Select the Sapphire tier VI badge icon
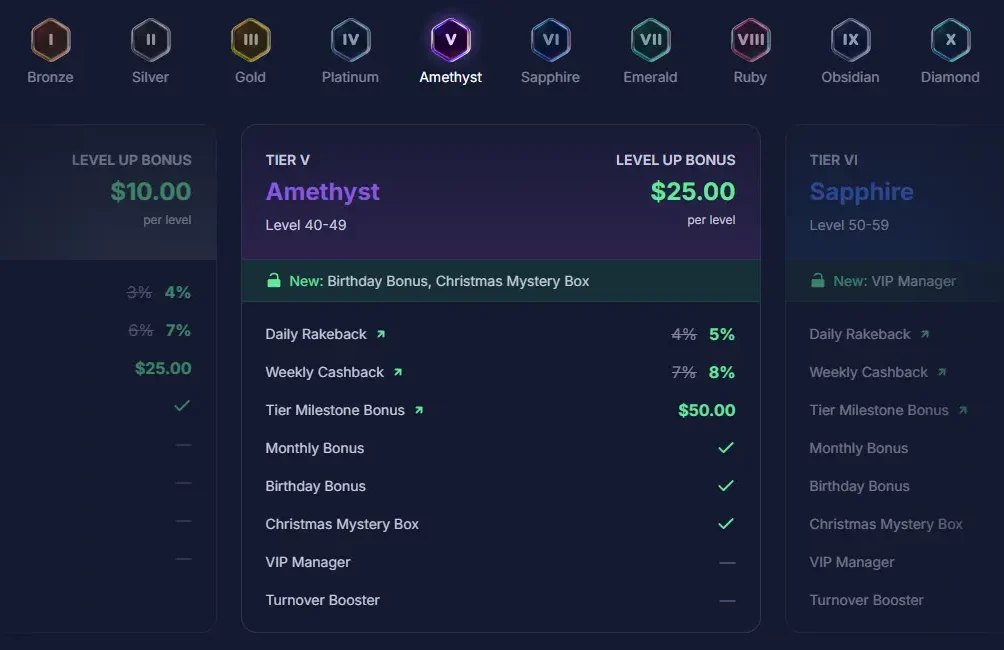1004x650 pixels. [x=551, y=40]
